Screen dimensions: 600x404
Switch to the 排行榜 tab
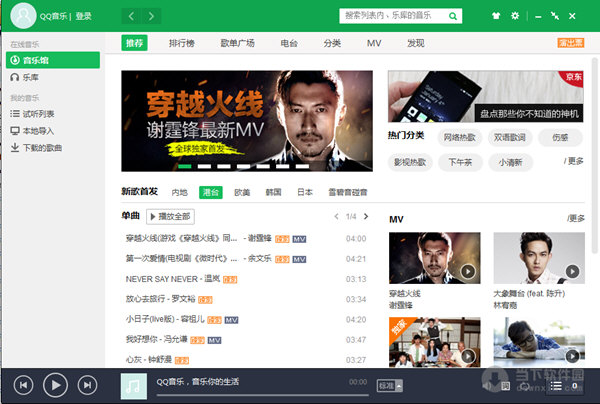click(x=182, y=43)
